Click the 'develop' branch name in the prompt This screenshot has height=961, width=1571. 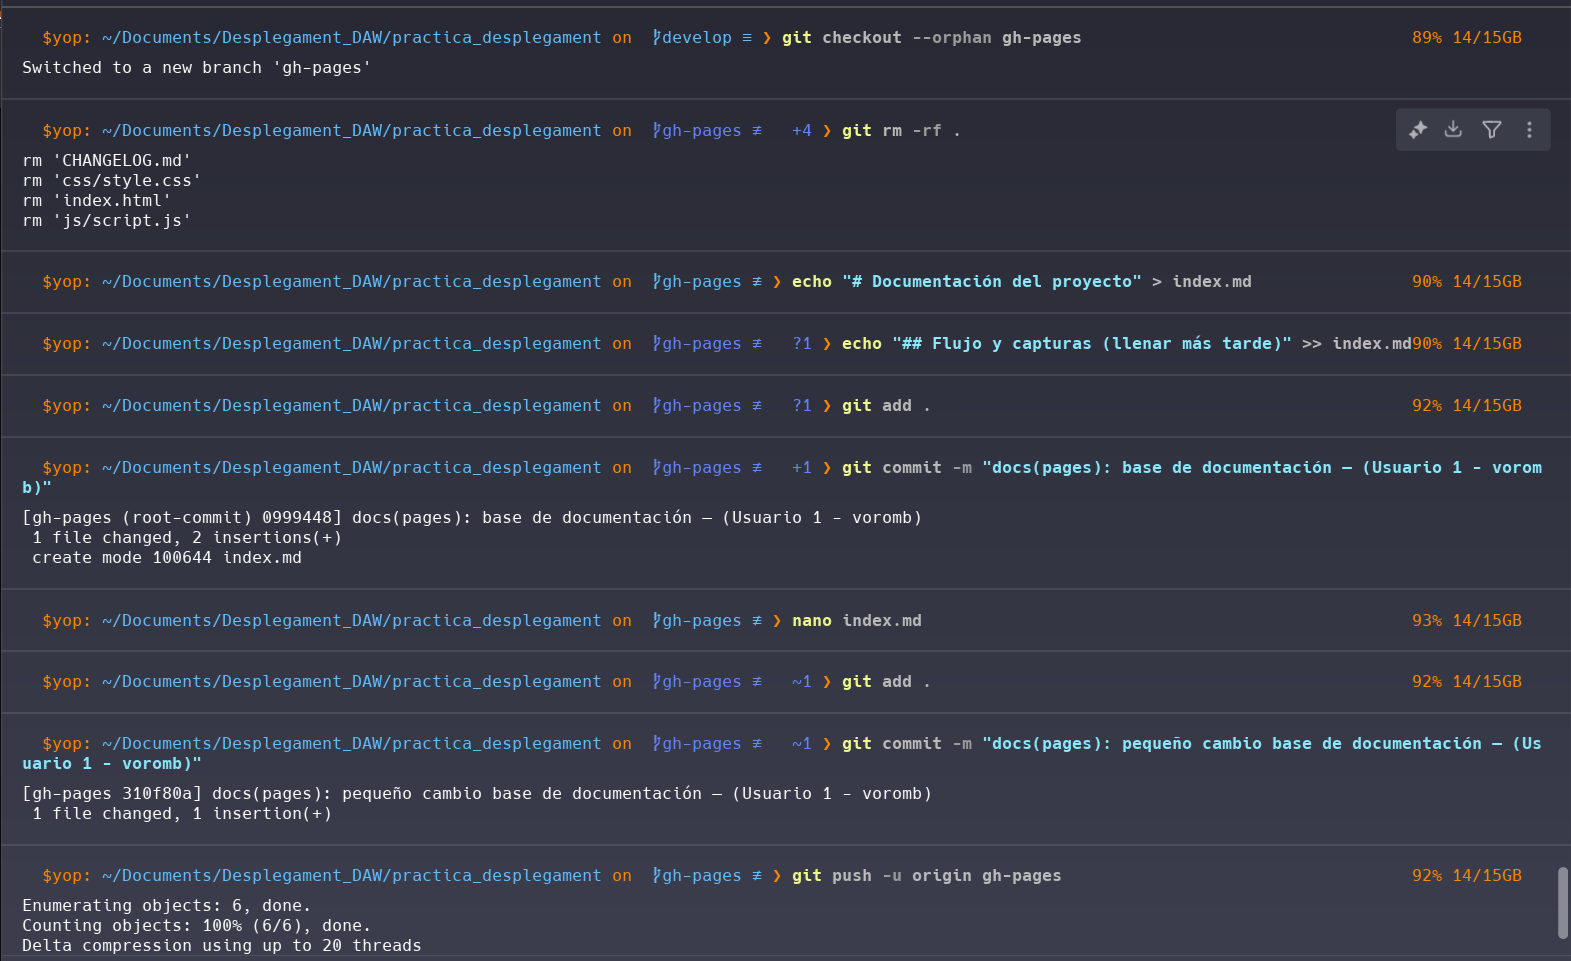696,38
